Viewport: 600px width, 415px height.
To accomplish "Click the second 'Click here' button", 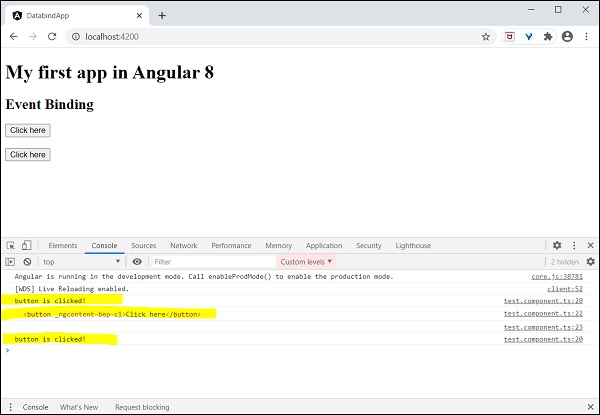I will pyautogui.click(x=28, y=155).
